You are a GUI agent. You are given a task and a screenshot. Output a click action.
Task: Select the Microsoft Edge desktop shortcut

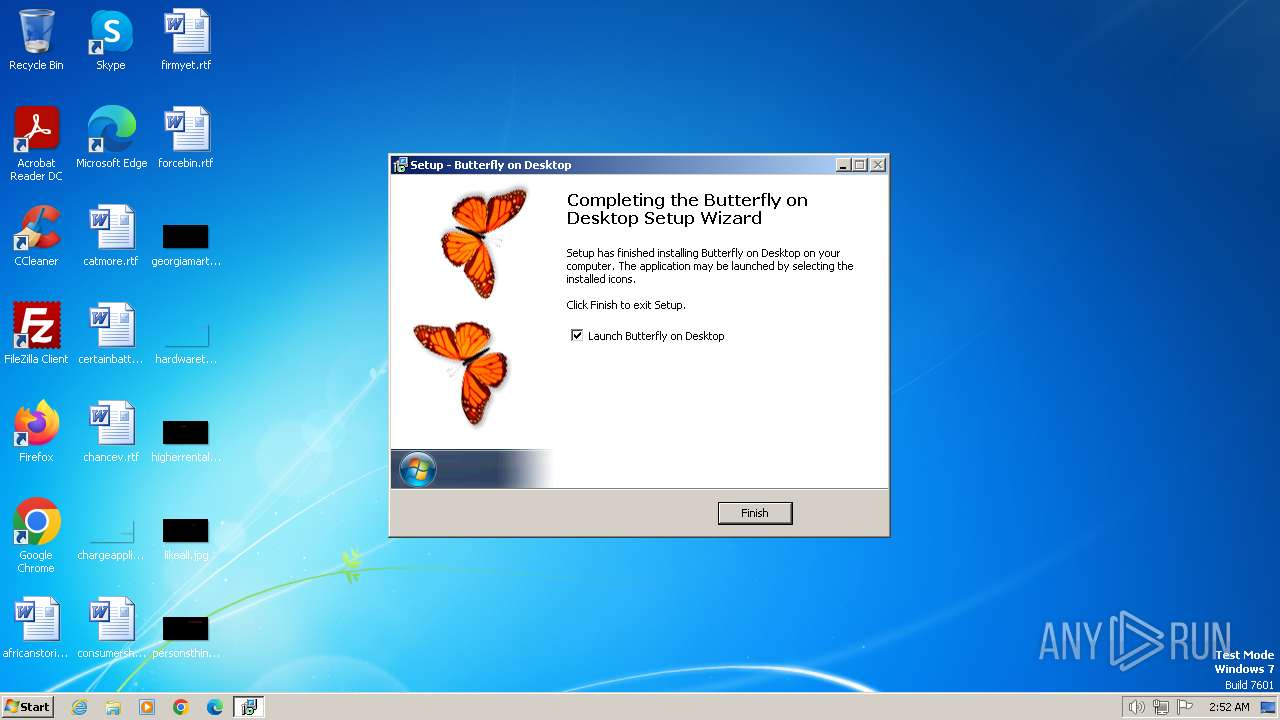111,139
